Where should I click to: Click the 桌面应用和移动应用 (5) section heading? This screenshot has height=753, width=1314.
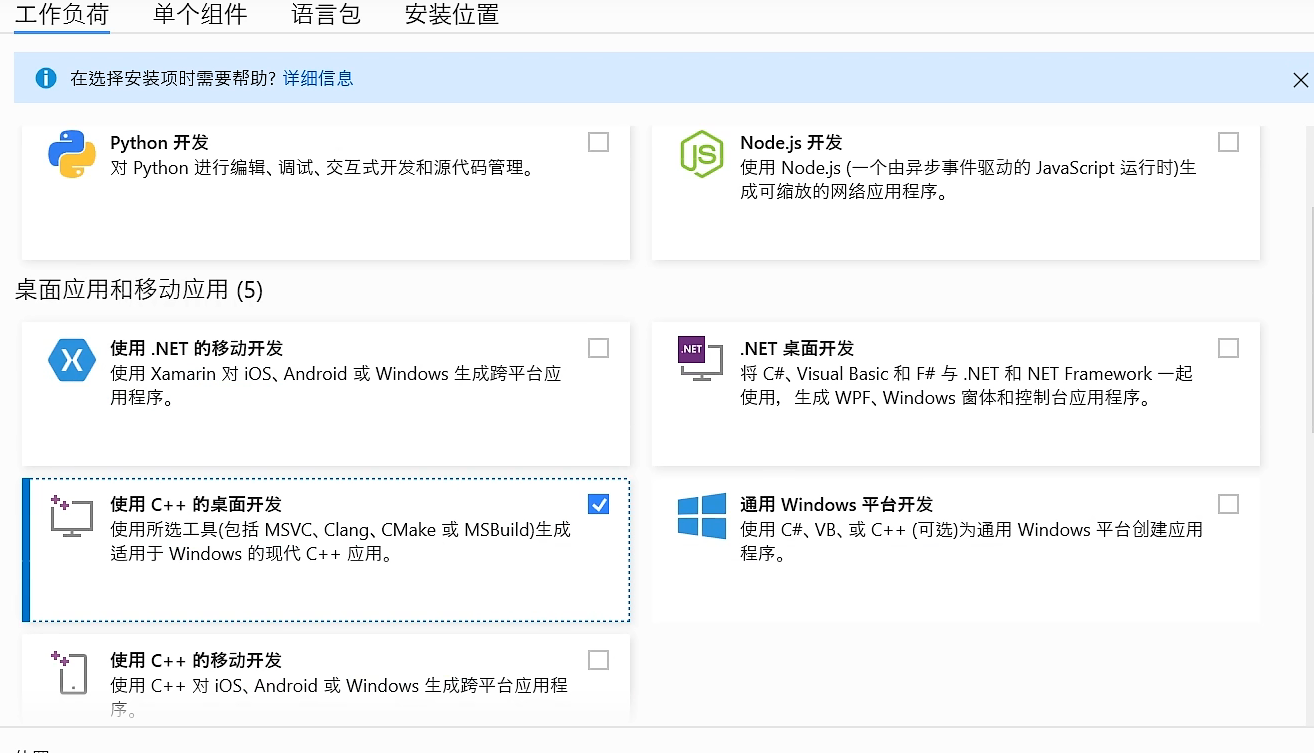(139, 290)
